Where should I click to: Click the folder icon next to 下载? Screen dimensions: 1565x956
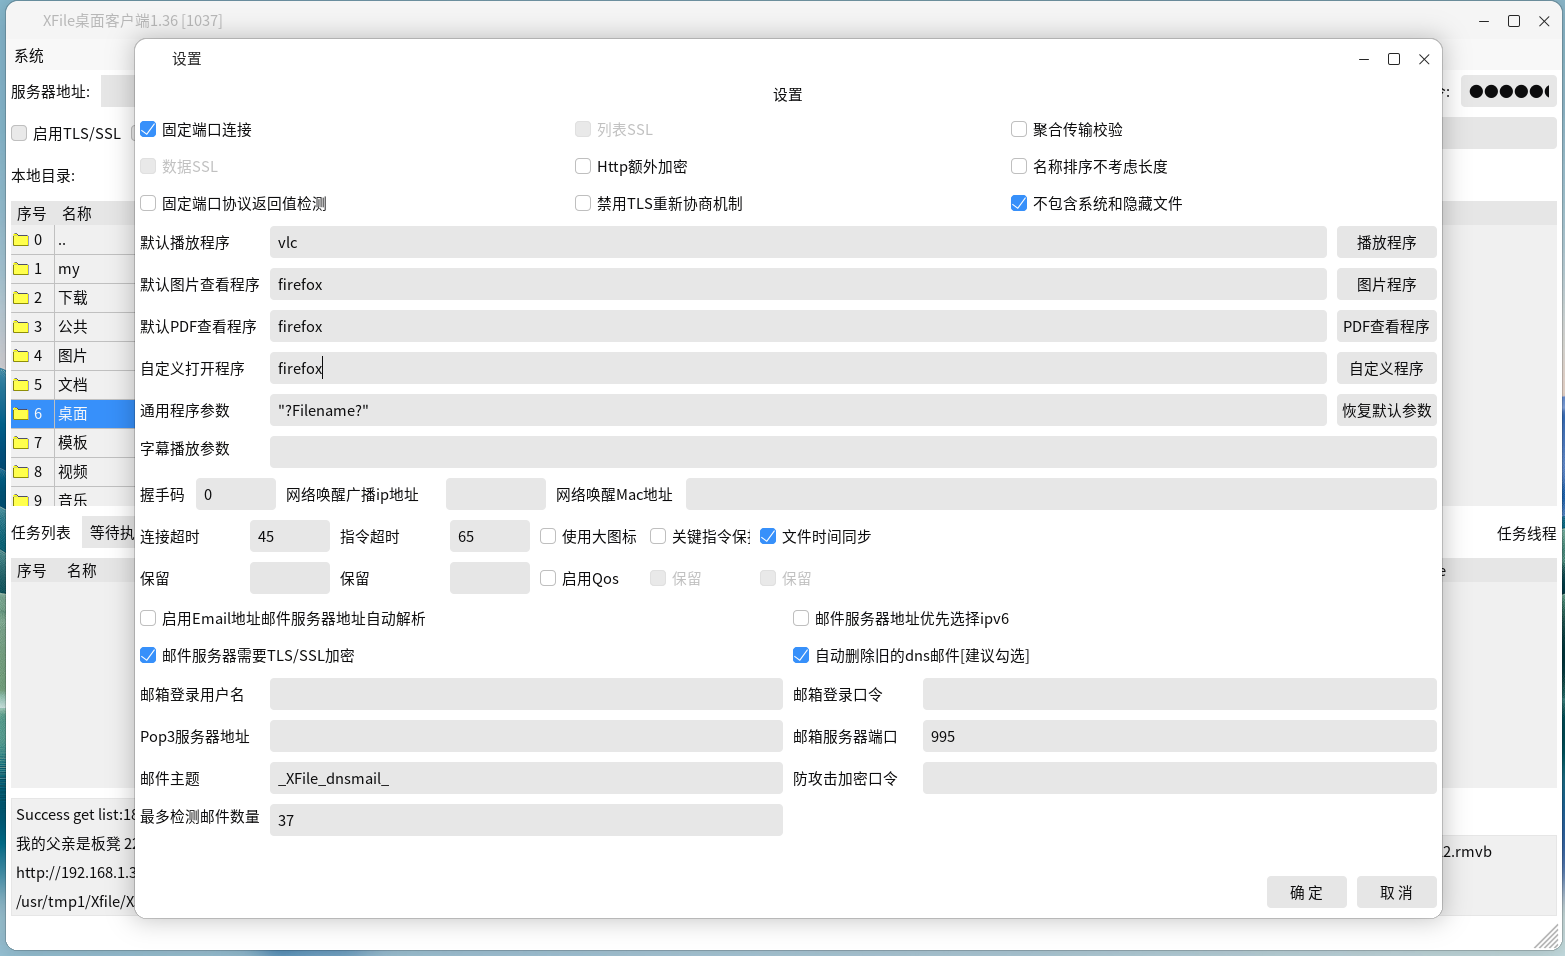click(21, 297)
